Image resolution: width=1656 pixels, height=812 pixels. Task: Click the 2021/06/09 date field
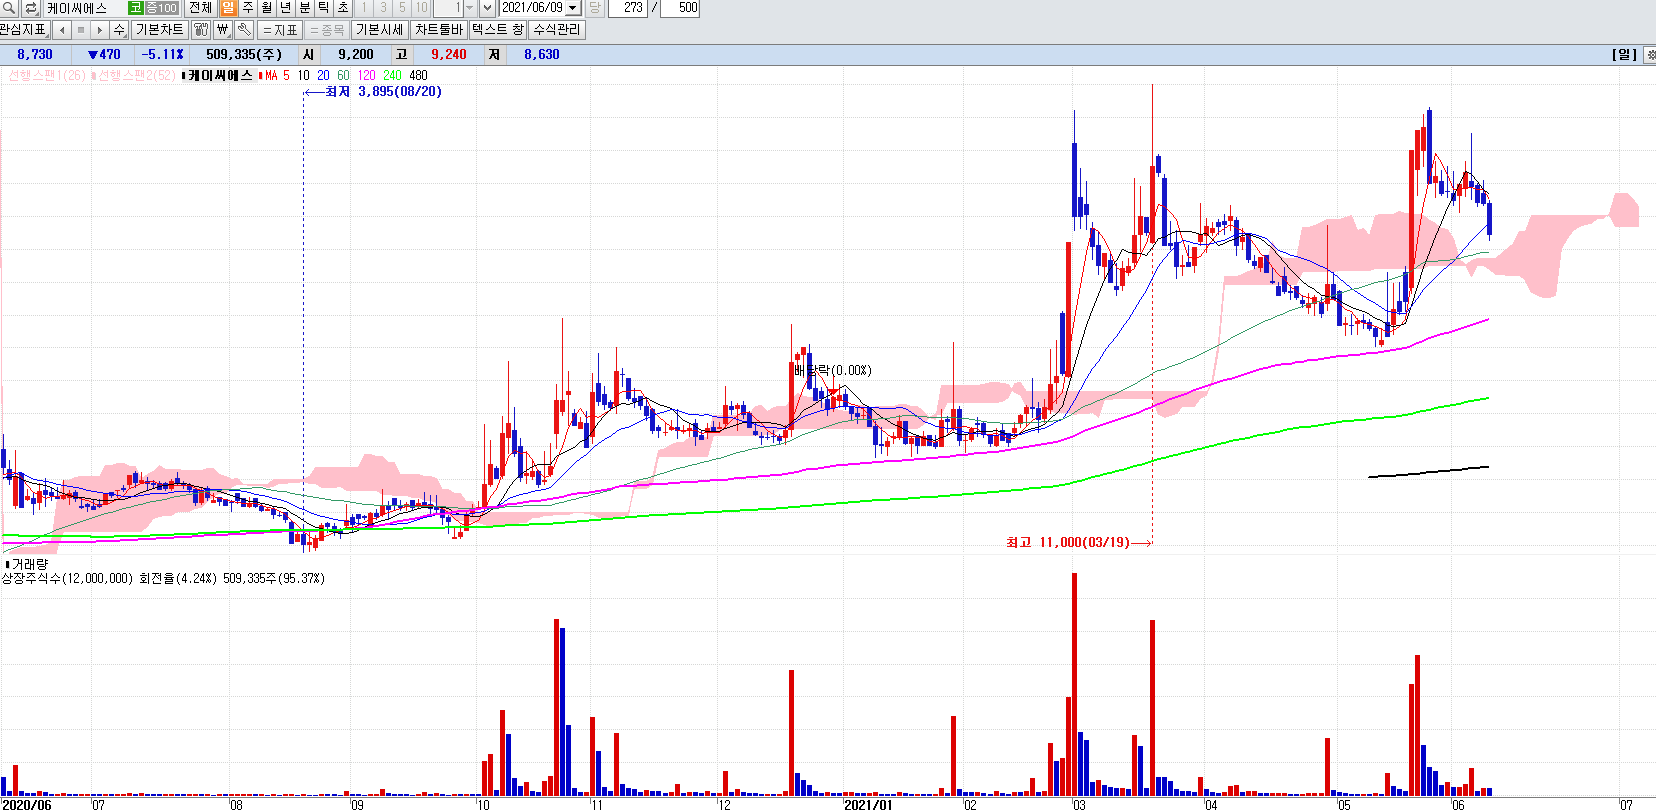pos(532,8)
